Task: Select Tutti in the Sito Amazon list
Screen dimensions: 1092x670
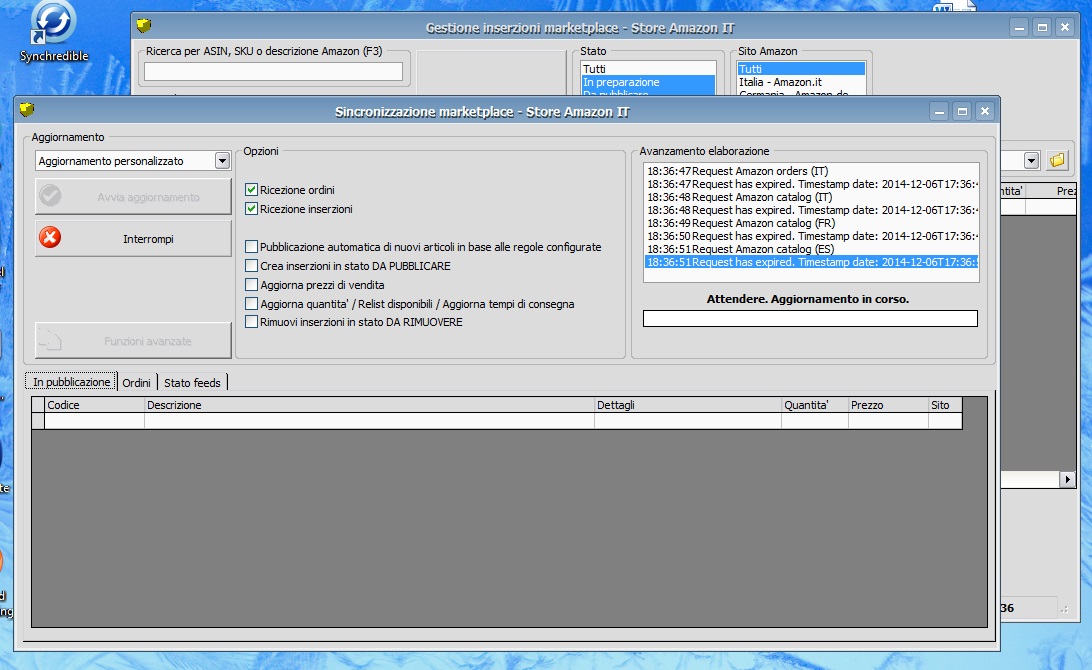Action: (x=801, y=69)
